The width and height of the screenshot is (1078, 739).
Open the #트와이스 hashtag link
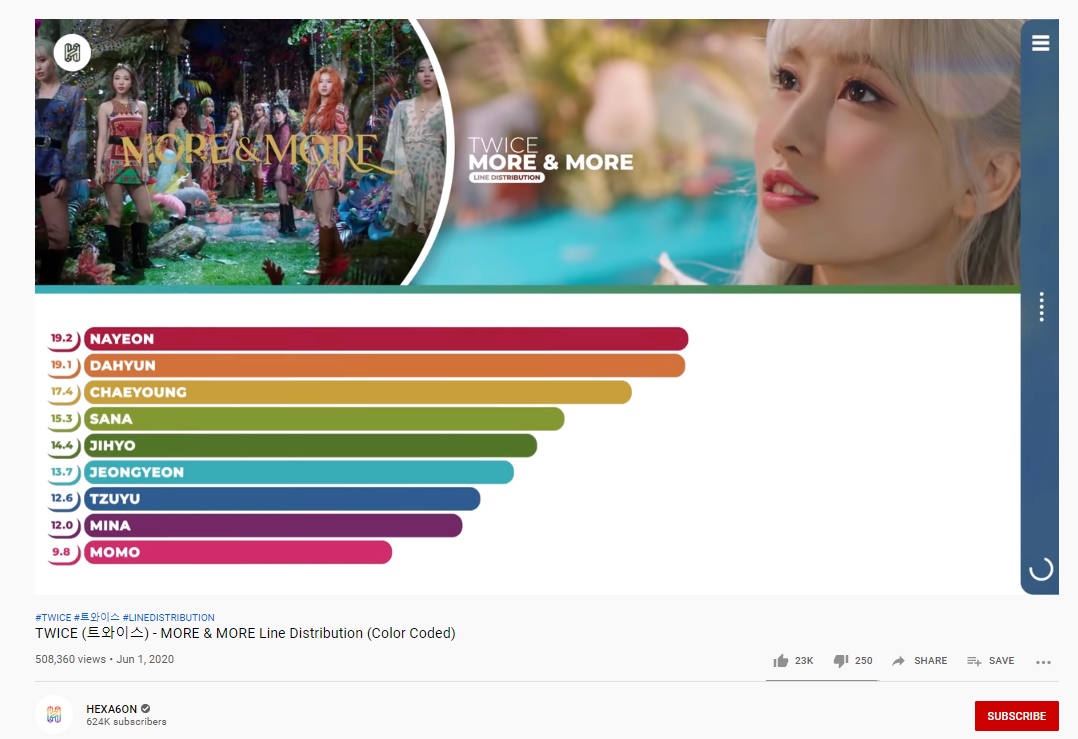click(x=97, y=617)
